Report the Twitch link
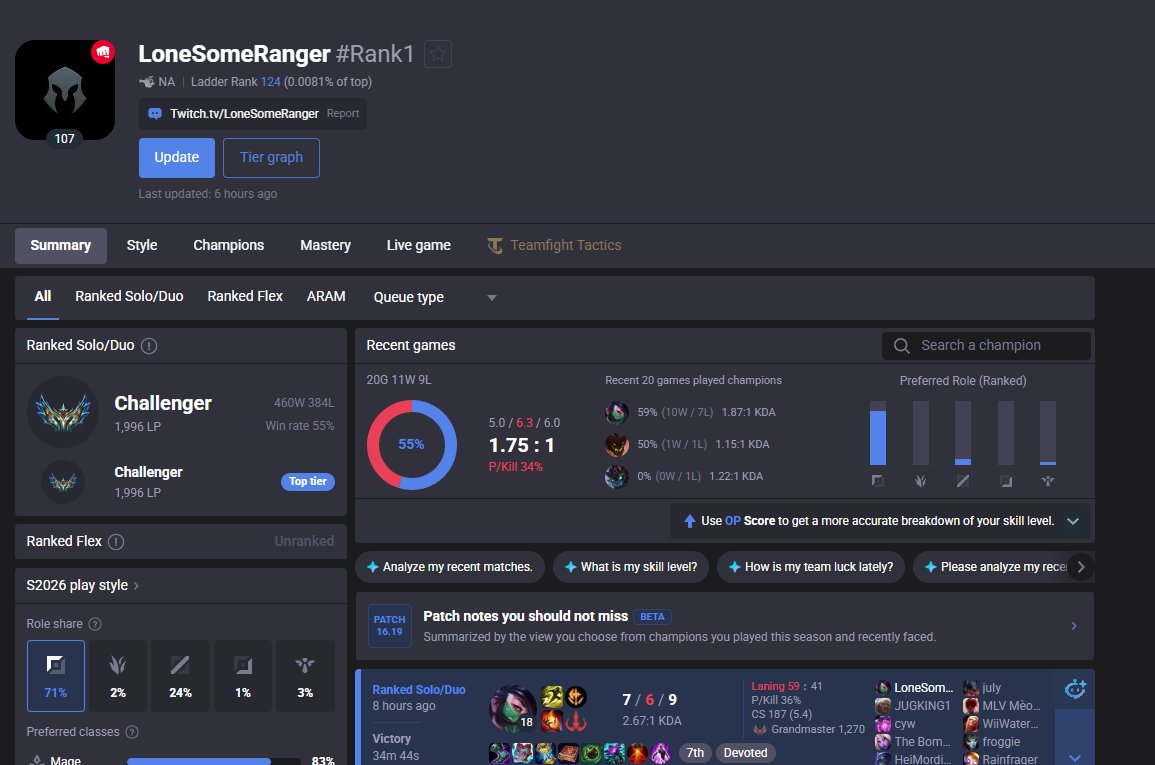This screenshot has height=765, width=1155. tap(343, 113)
